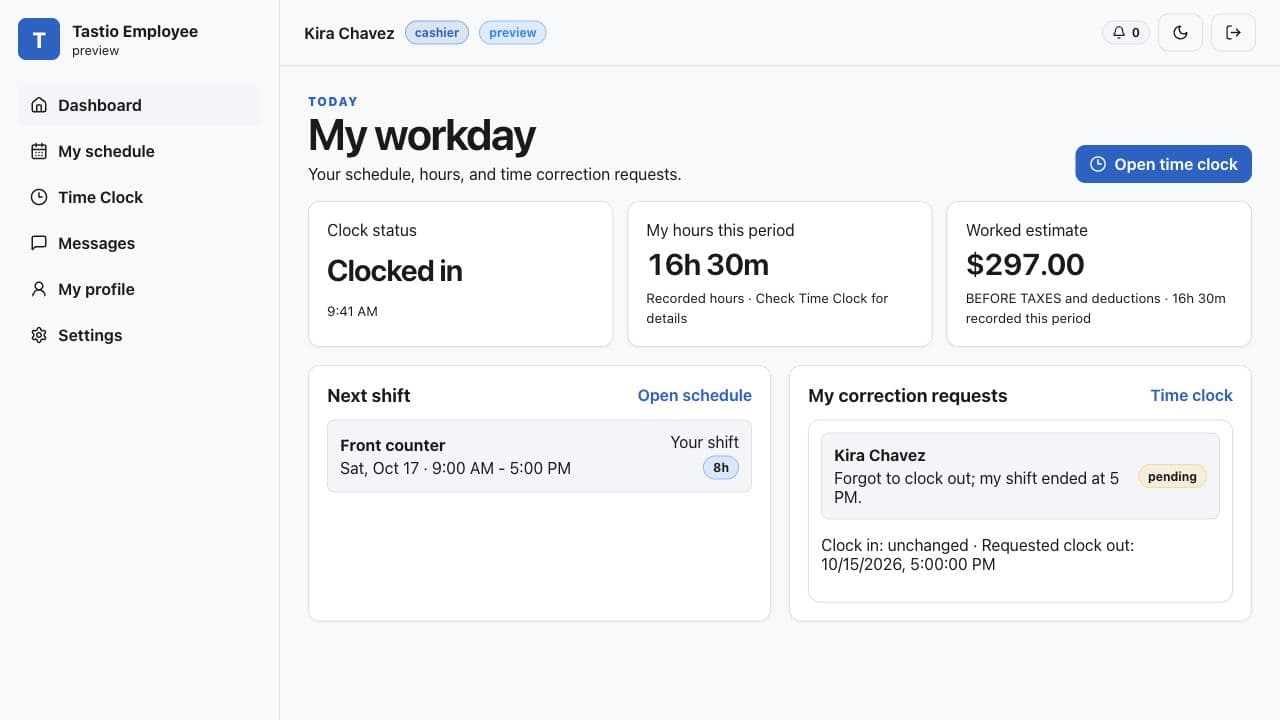Click the Sat, Oct 17 shift time text
This screenshot has height=720, width=1280.
[x=455, y=468]
